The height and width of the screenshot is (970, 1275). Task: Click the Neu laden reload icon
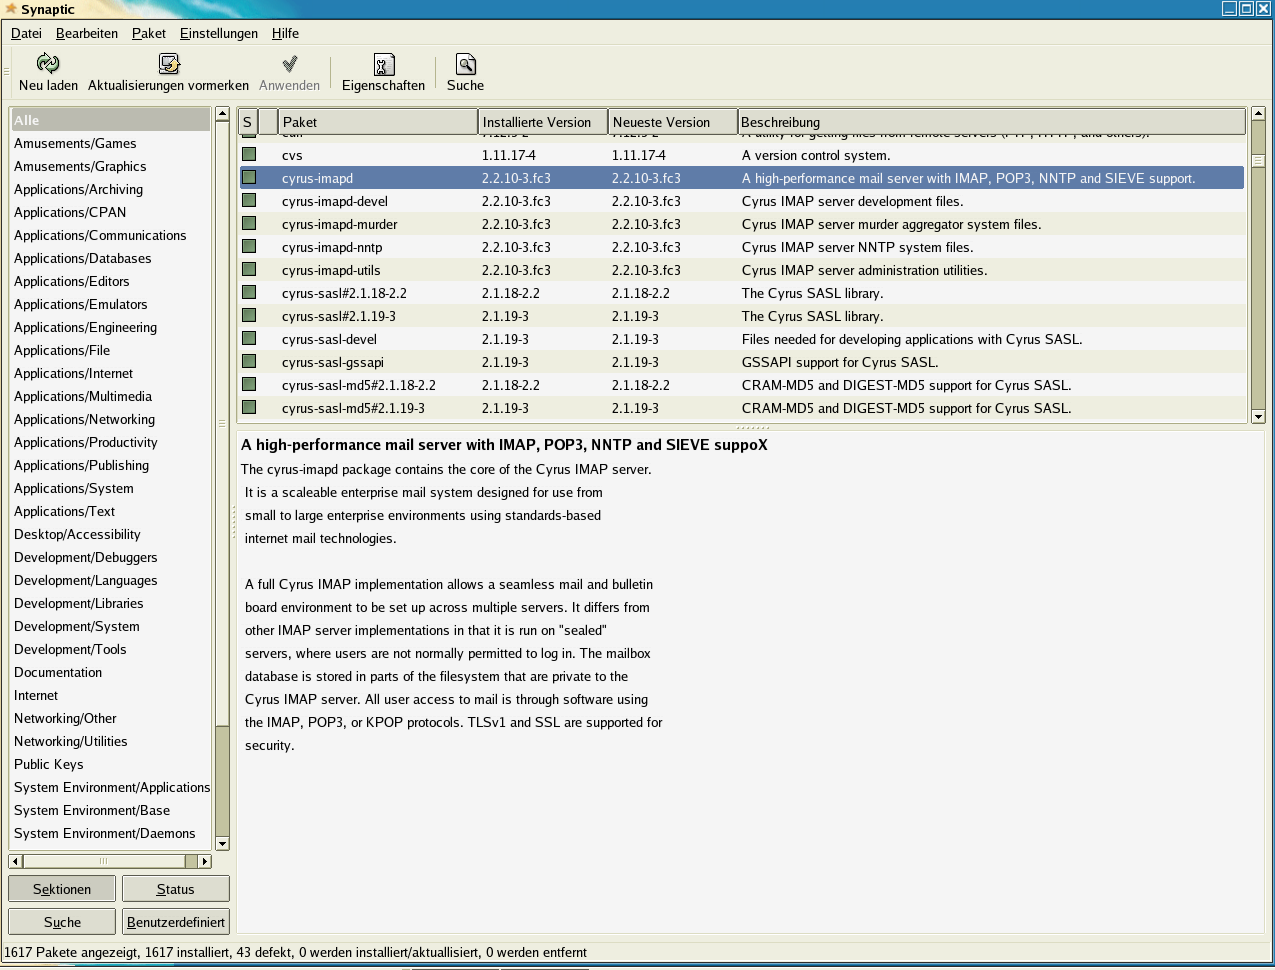click(x=48, y=64)
